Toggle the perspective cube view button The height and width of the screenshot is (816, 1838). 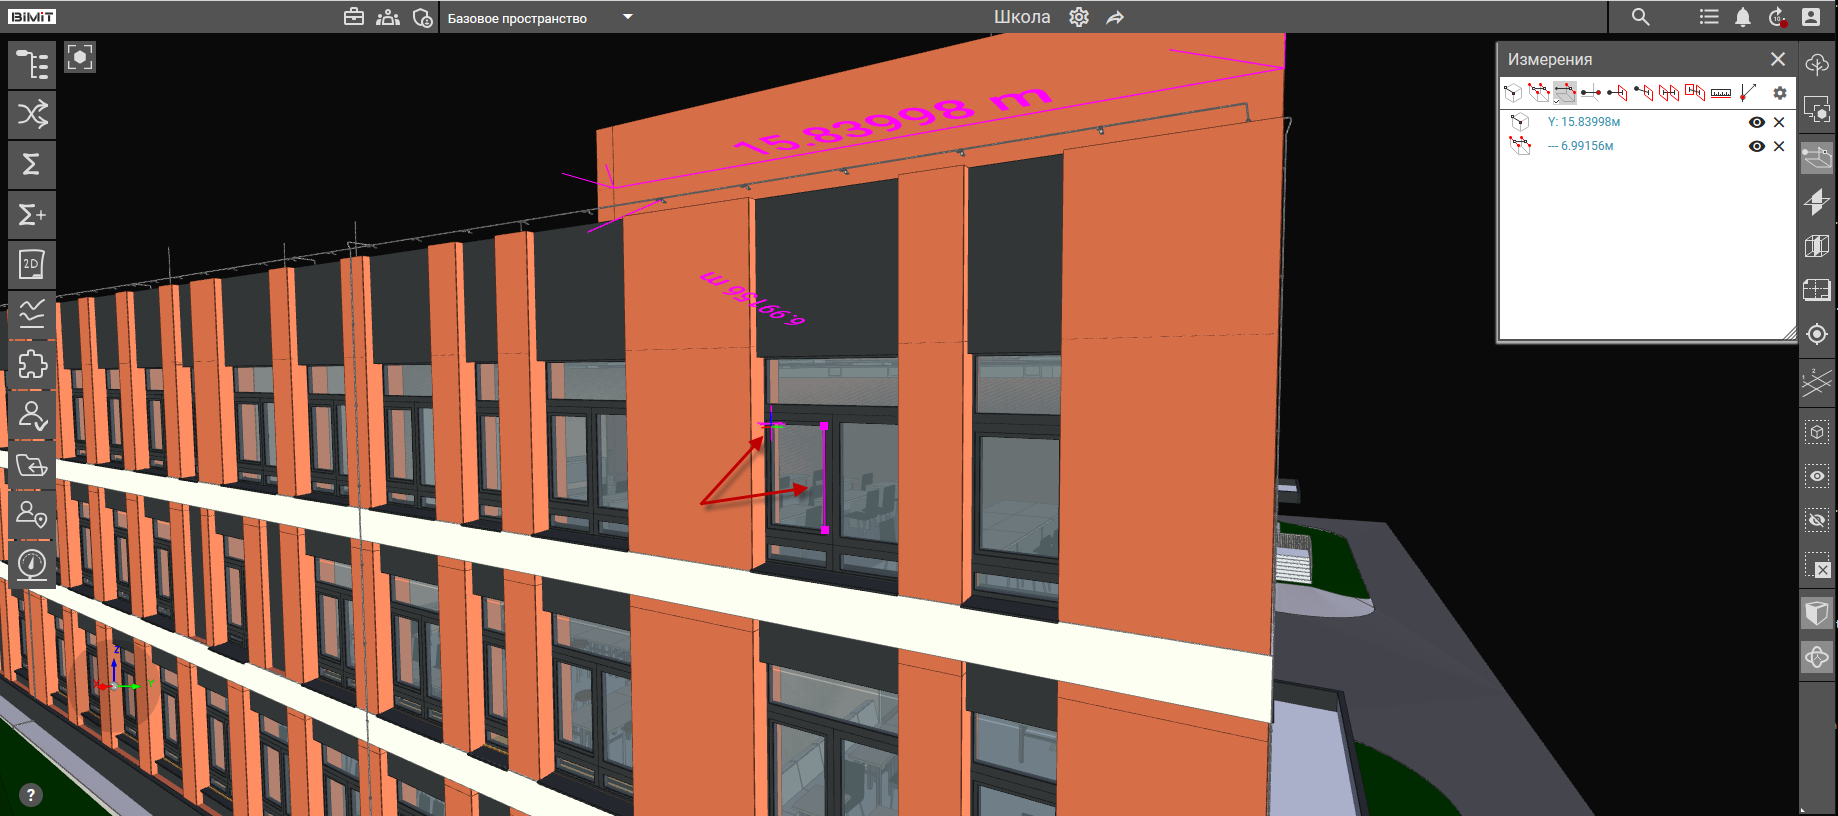[1816, 612]
